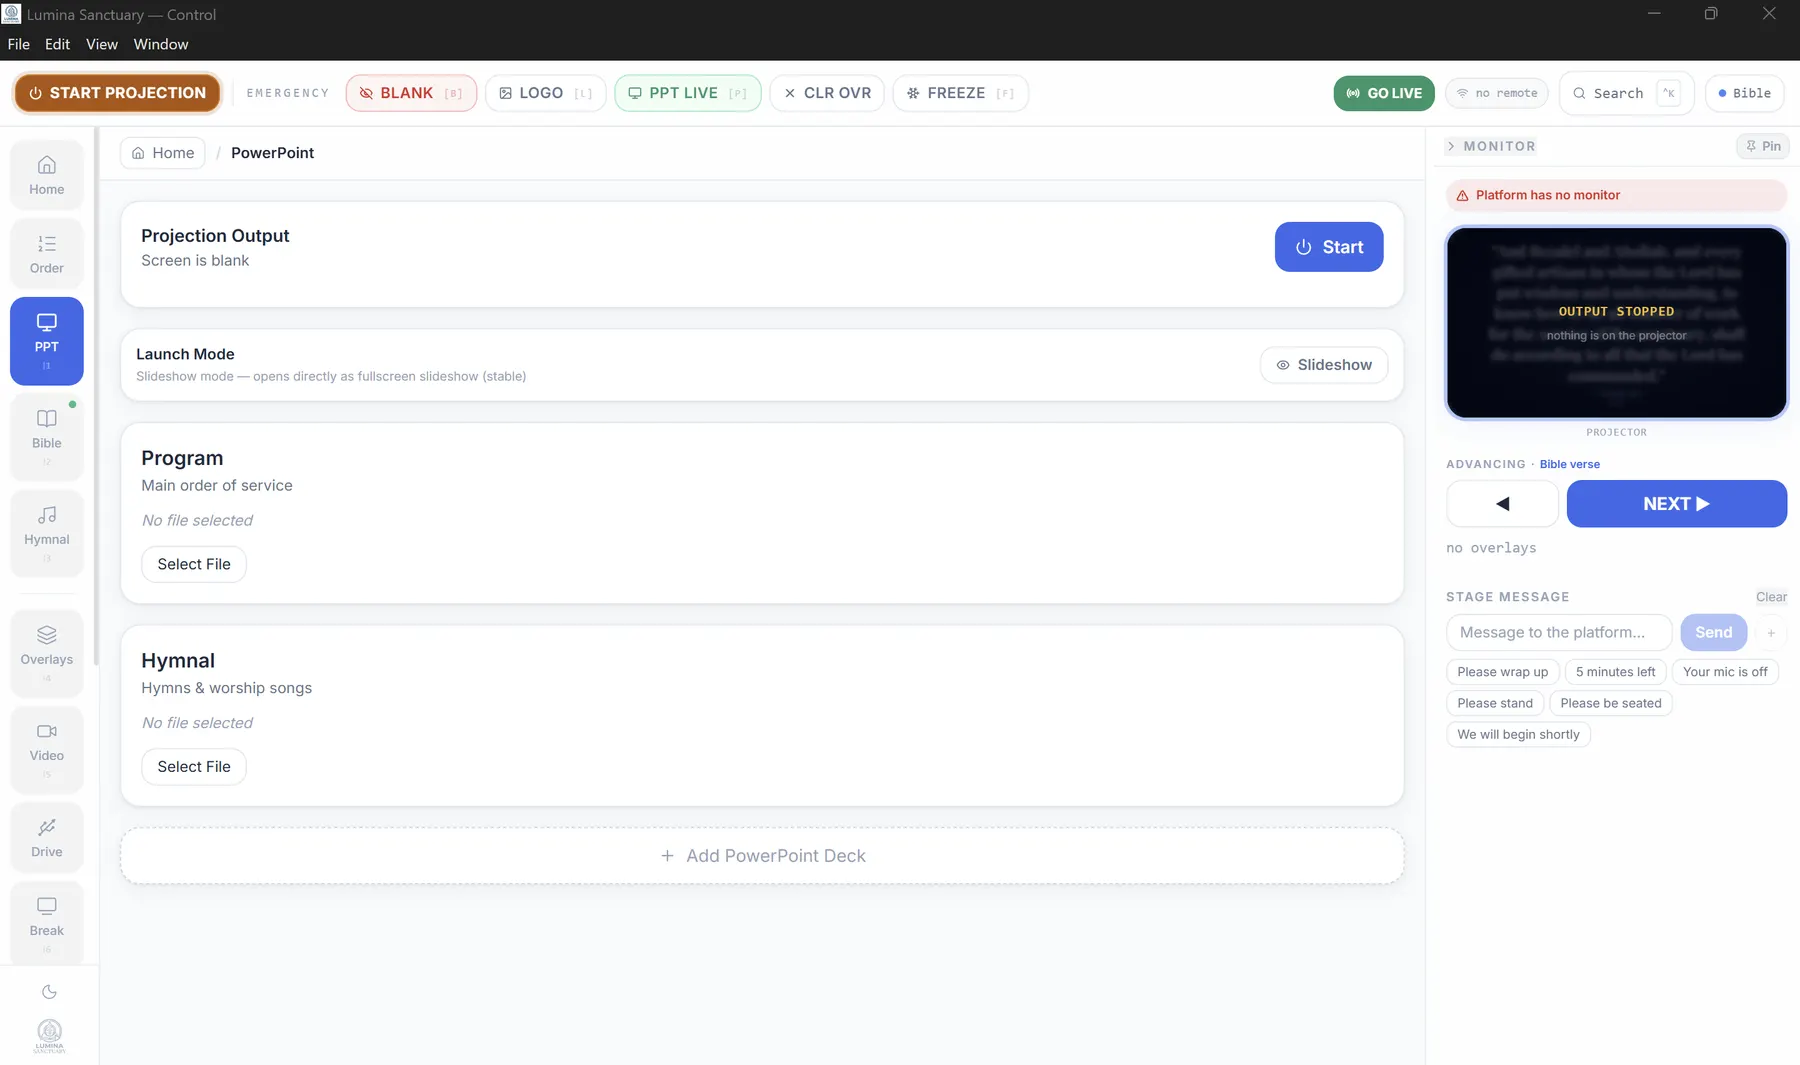1800x1065 pixels.
Task: Click Platform has no monitor warning
Action: pos(1616,195)
